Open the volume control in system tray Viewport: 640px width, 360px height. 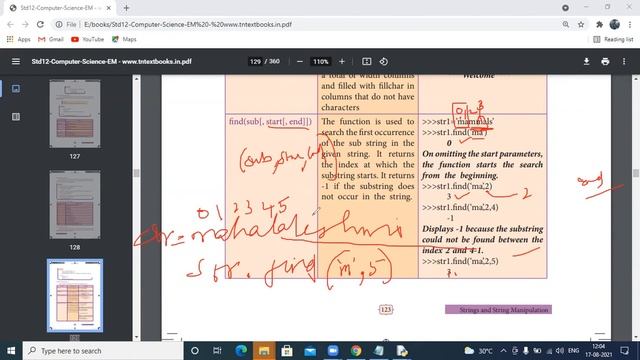tap(560, 351)
